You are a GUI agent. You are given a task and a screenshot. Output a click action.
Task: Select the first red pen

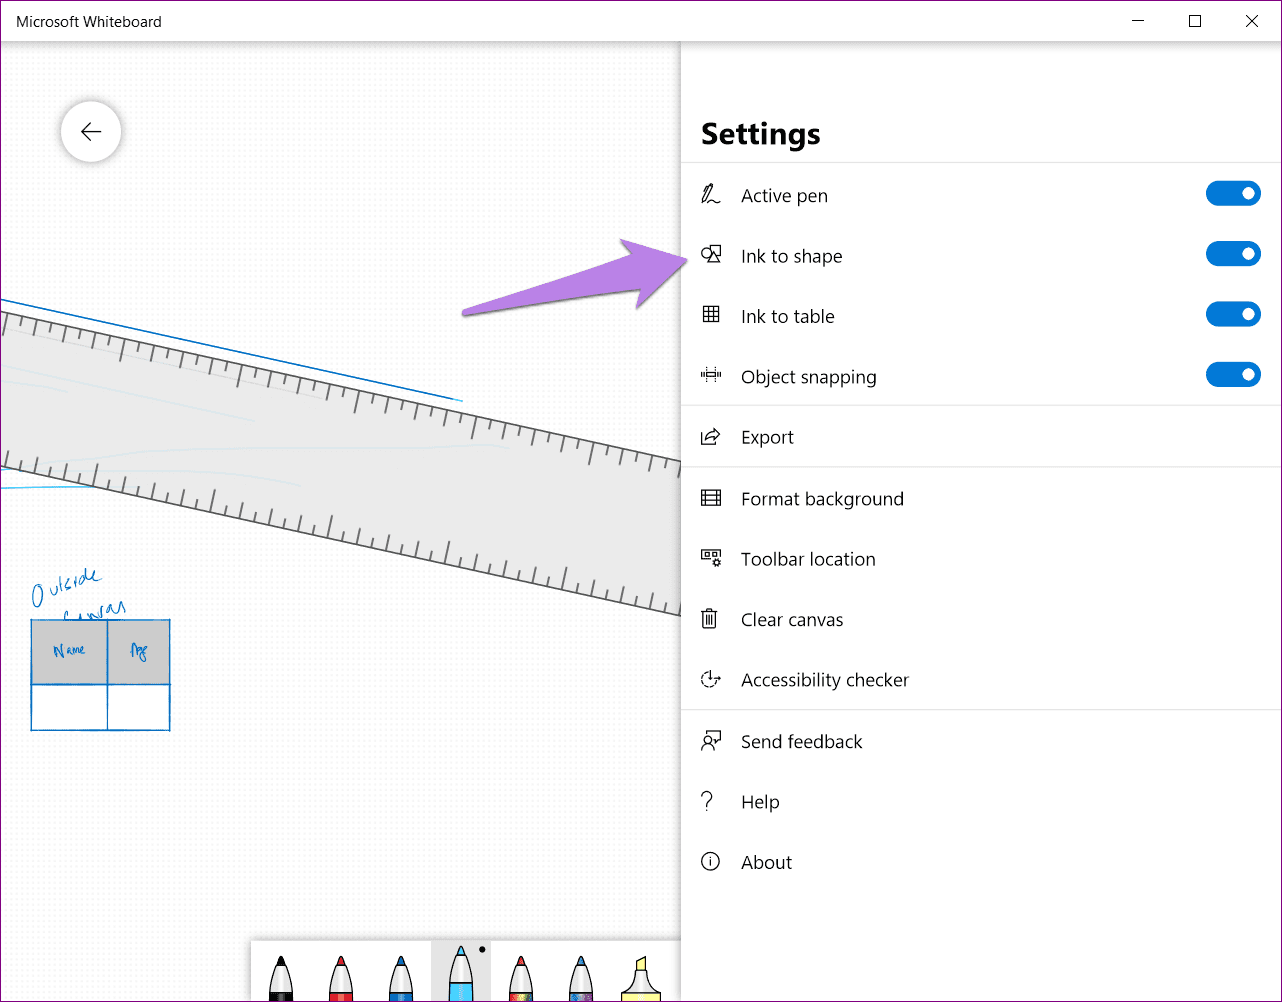click(341, 977)
